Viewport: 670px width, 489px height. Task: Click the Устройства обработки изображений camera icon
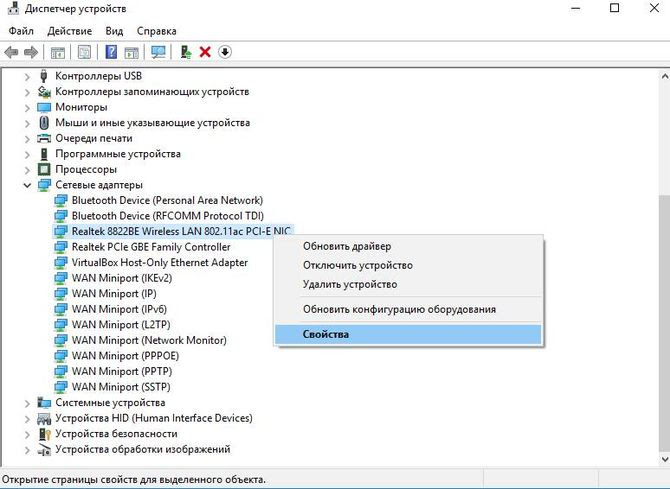pos(44,450)
